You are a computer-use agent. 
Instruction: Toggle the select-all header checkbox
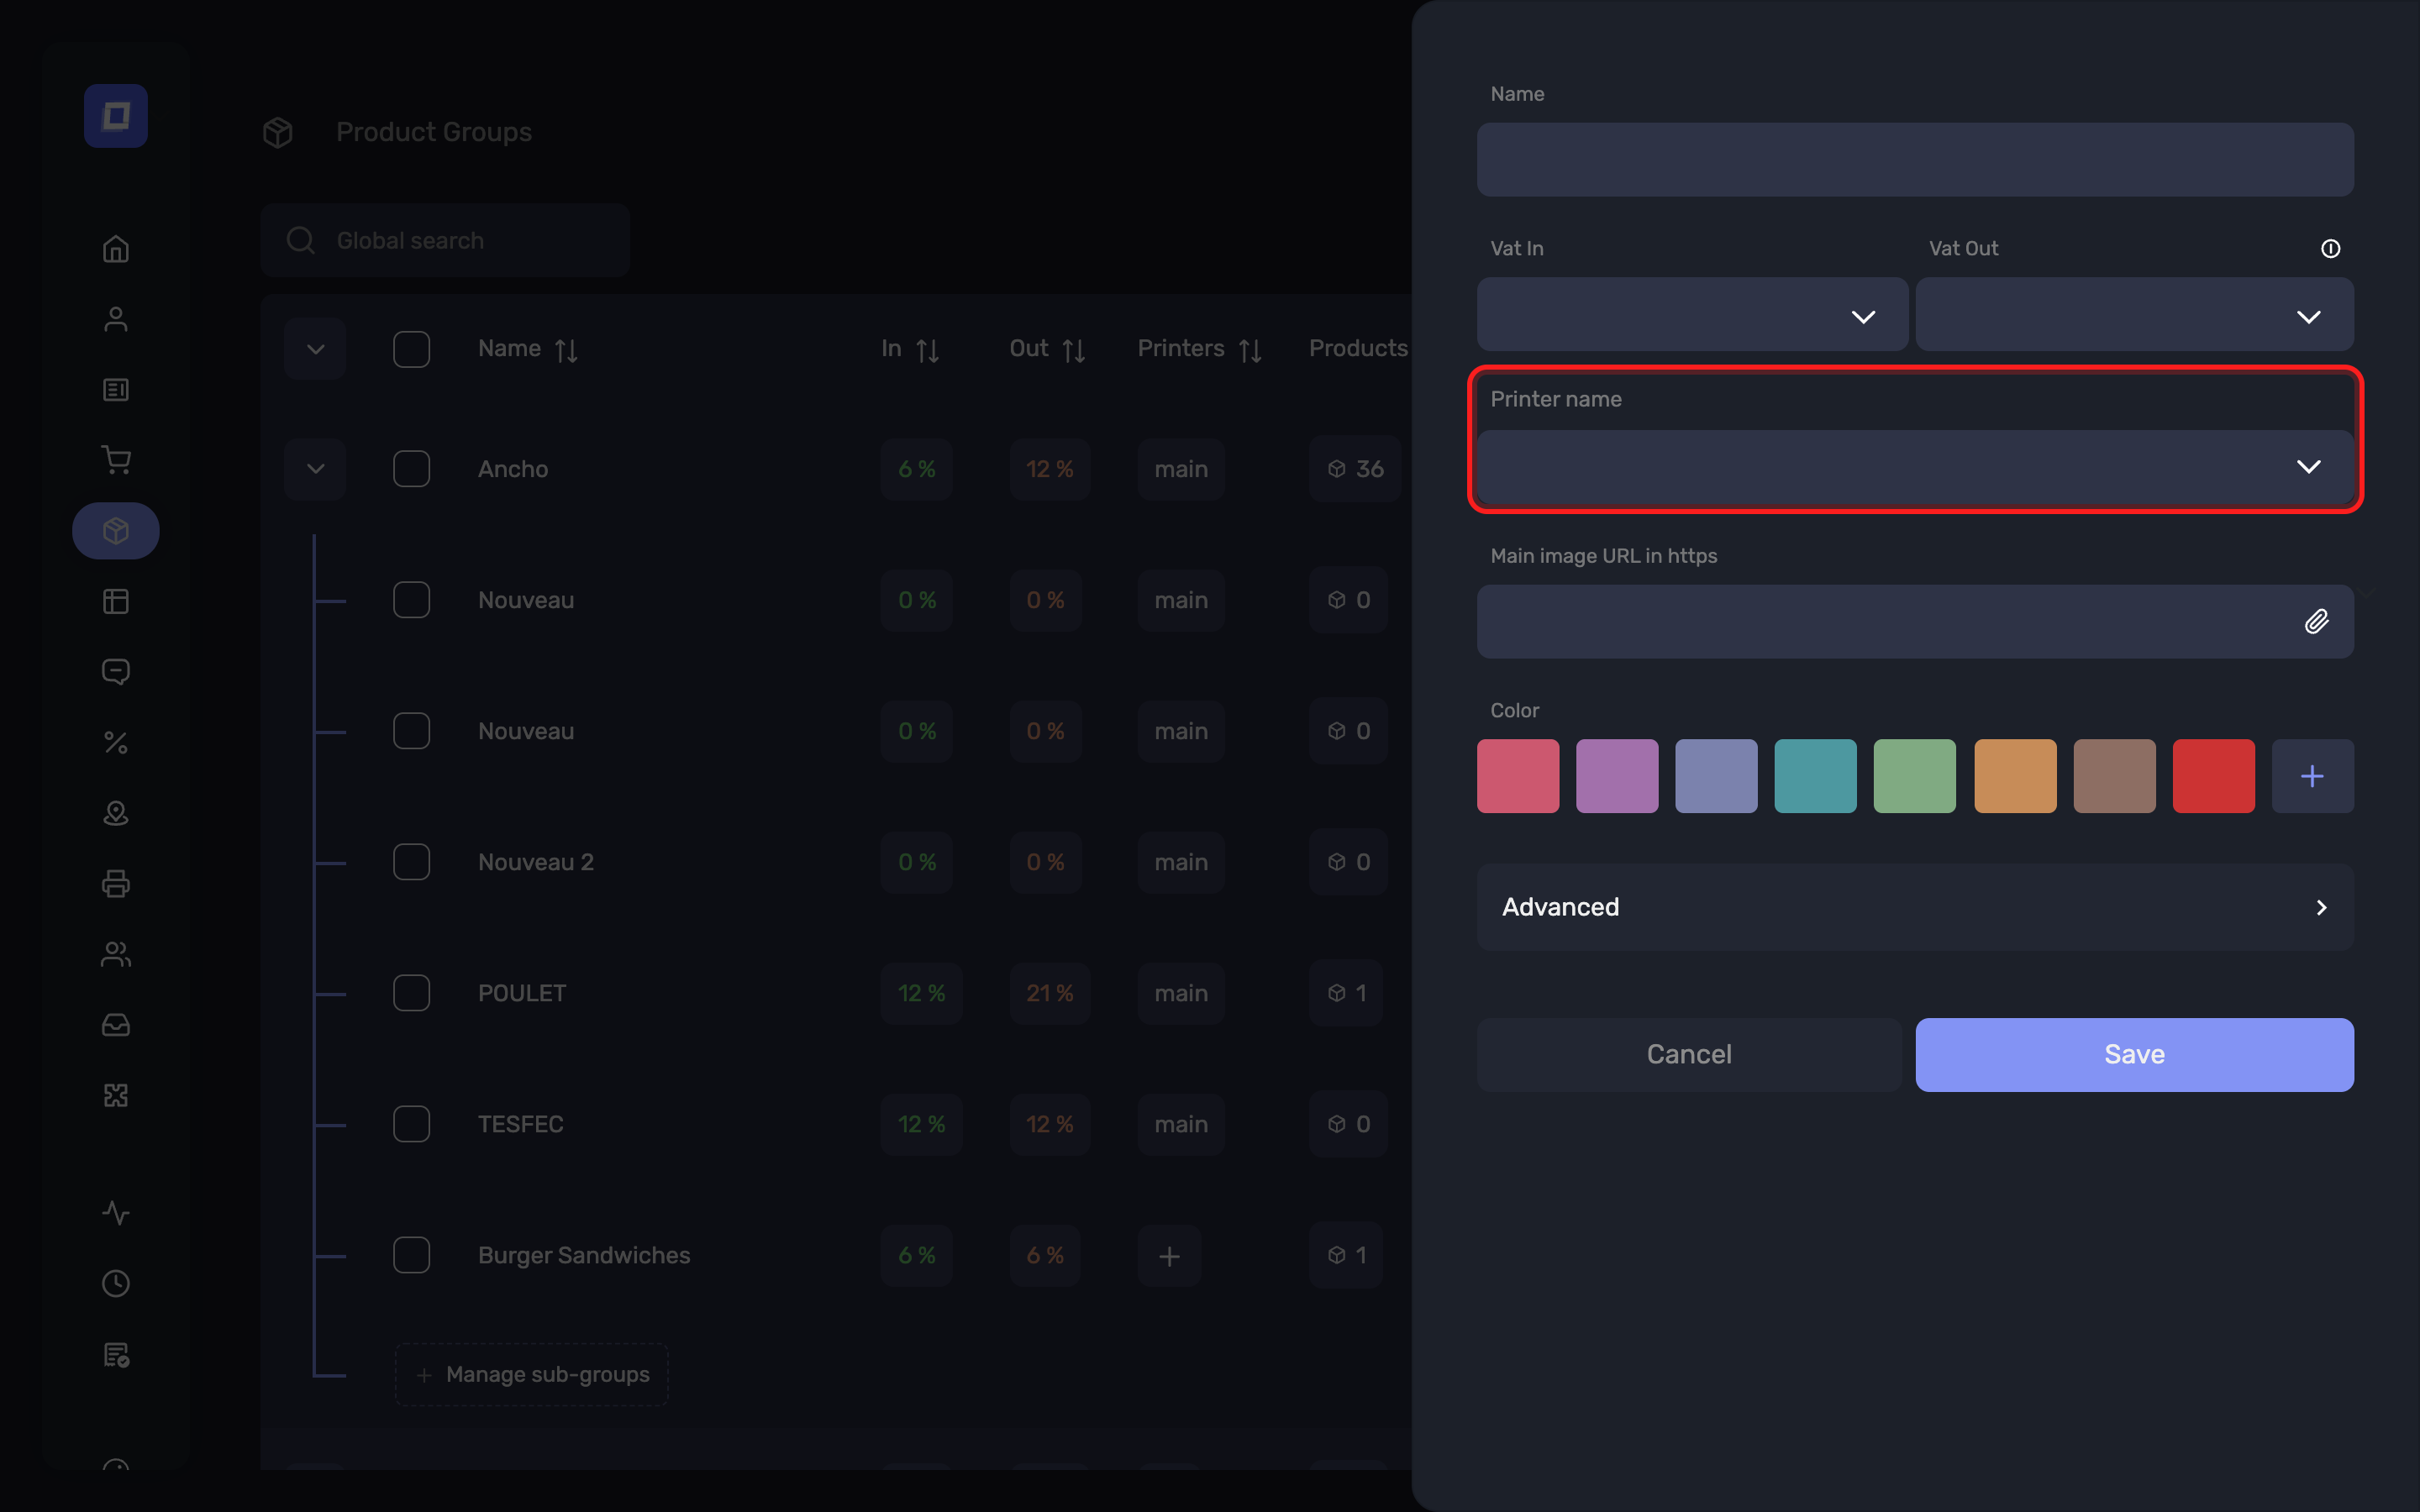point(412,349)
